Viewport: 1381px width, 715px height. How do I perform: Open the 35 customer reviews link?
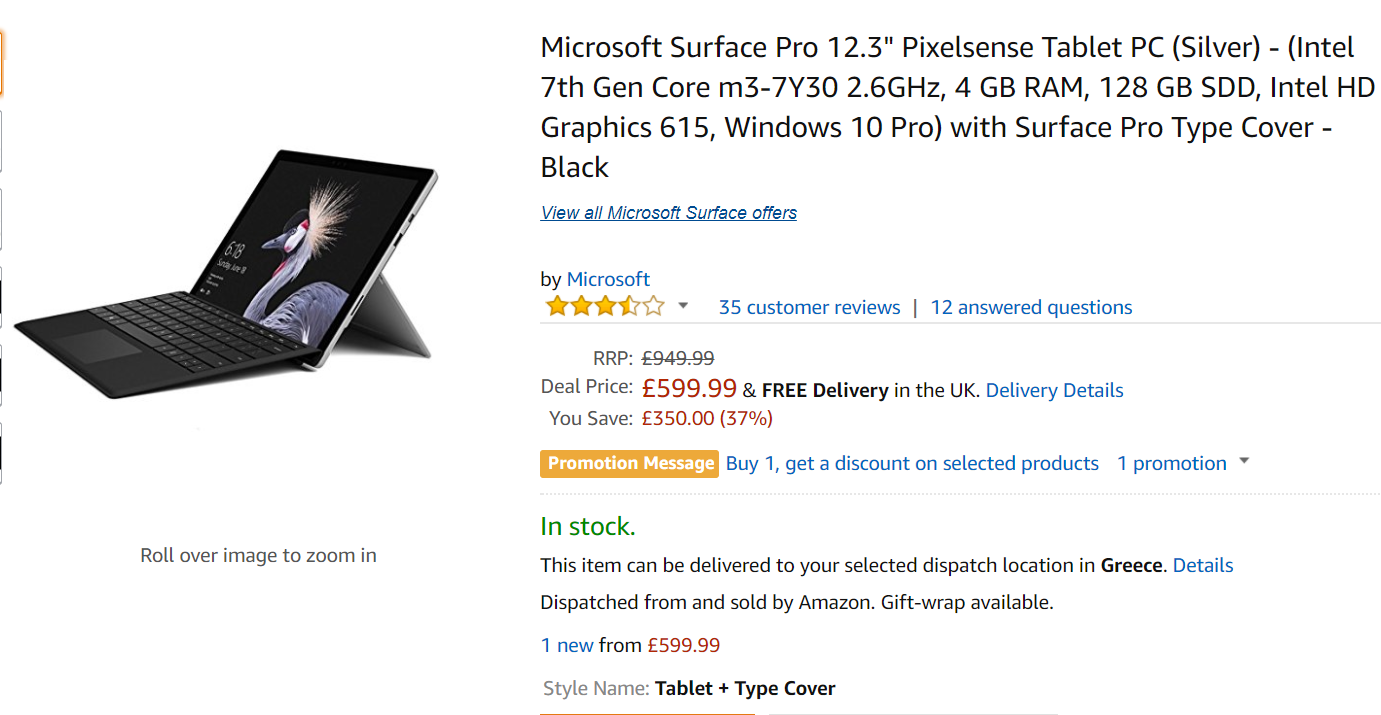coord(809,307)
